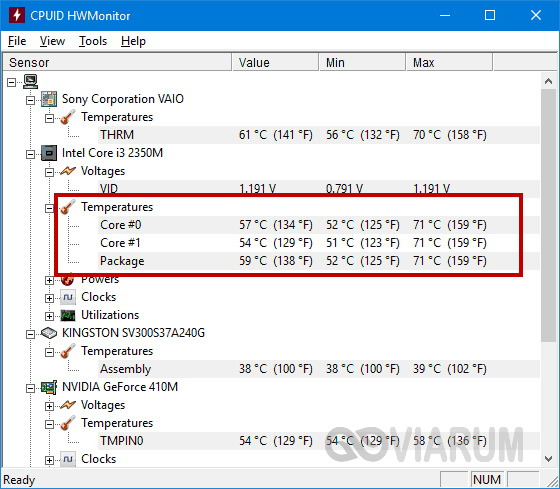This screenshot has width=560, height=489.
Task: Collapse the Intel Core i3 2350M node
Action: 30,154
